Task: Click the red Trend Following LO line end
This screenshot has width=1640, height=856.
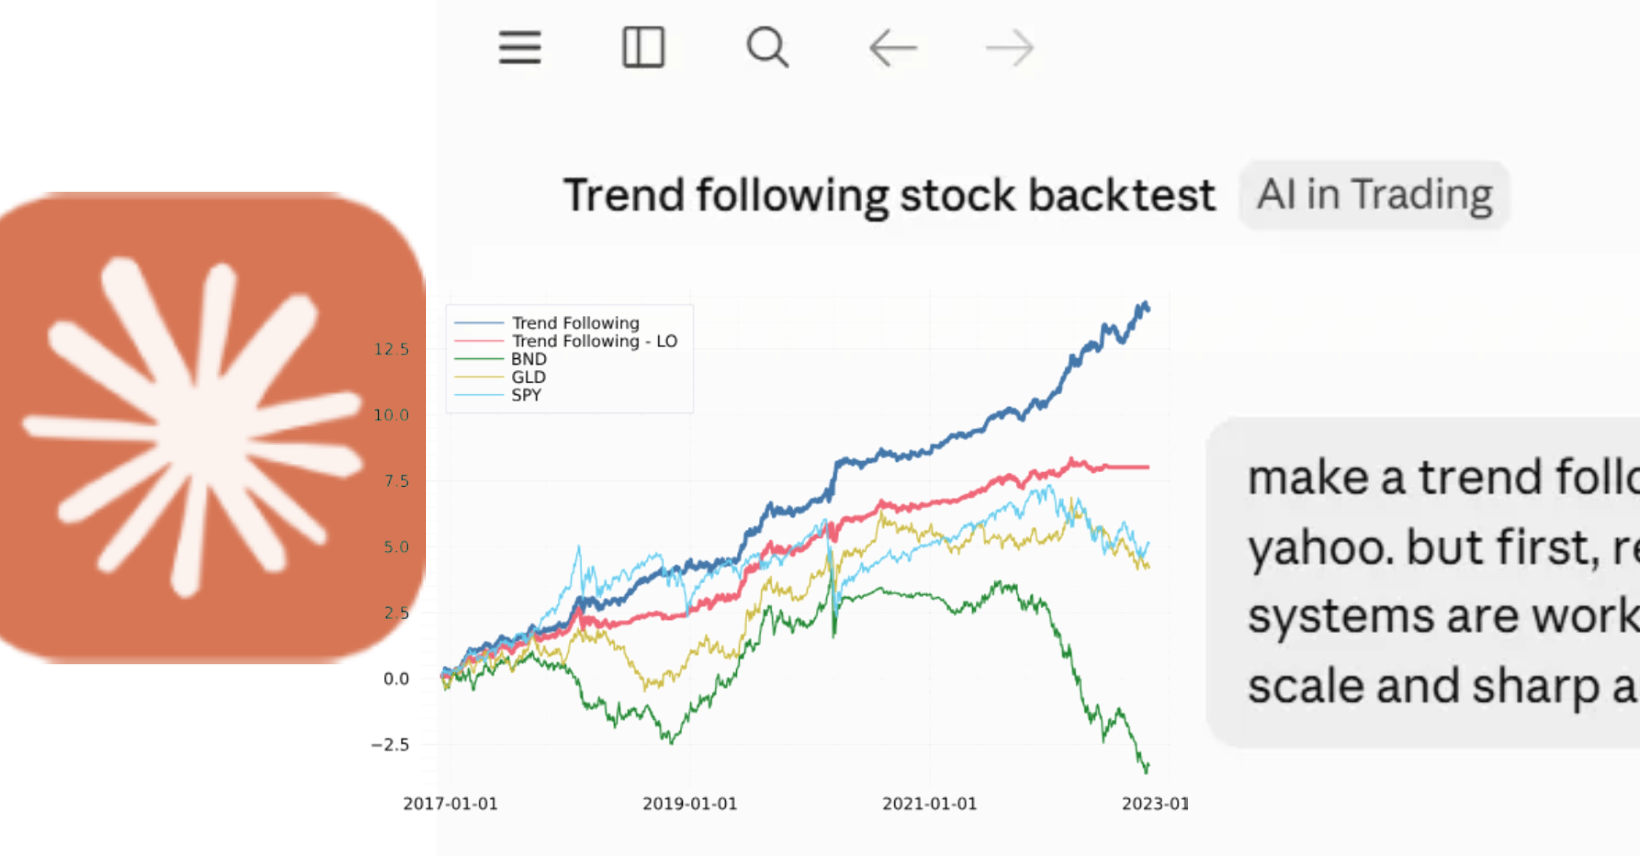Action: pyautogui.click(x=1147, y=467)
